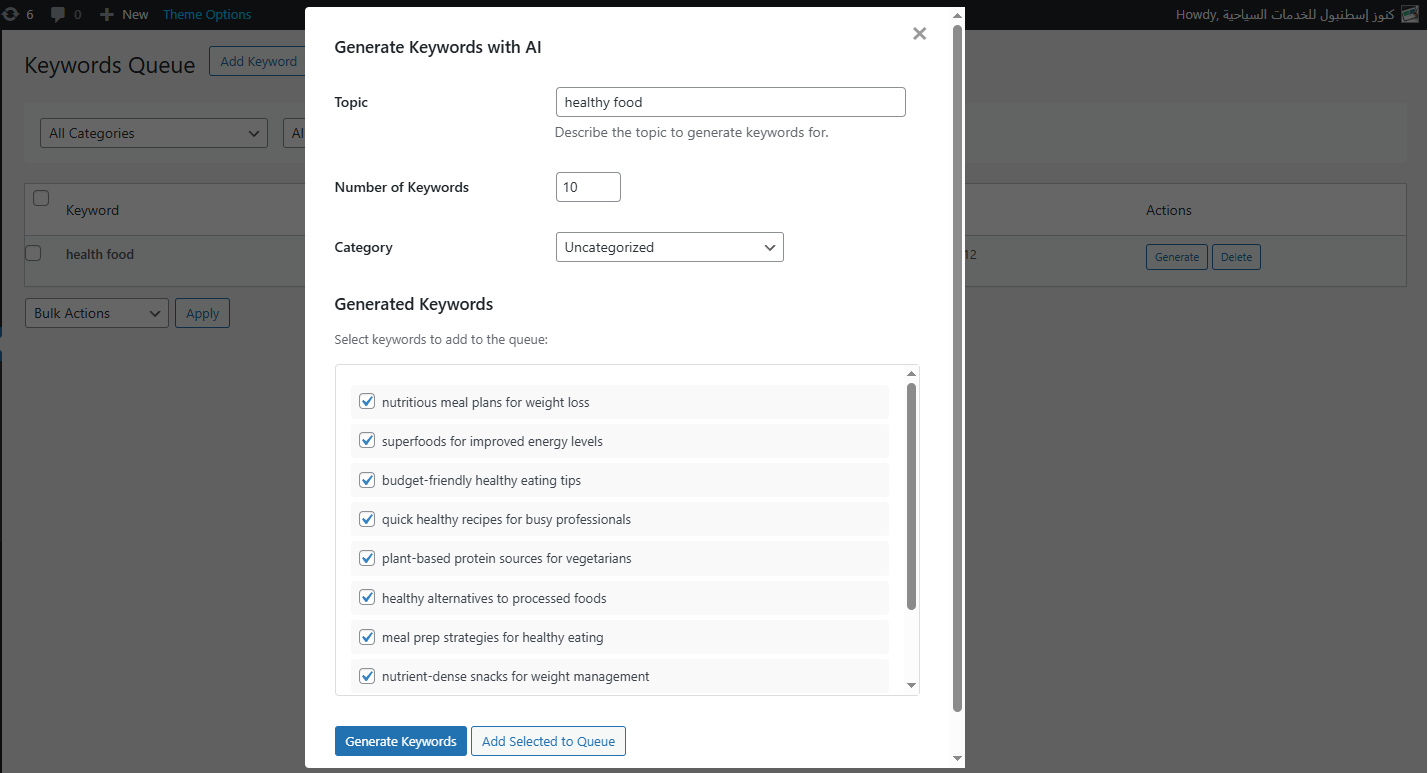Viewport: 1428px width, 773px height.
Task: Click Generate on the health food row
Action: (x=1176, y=256)
